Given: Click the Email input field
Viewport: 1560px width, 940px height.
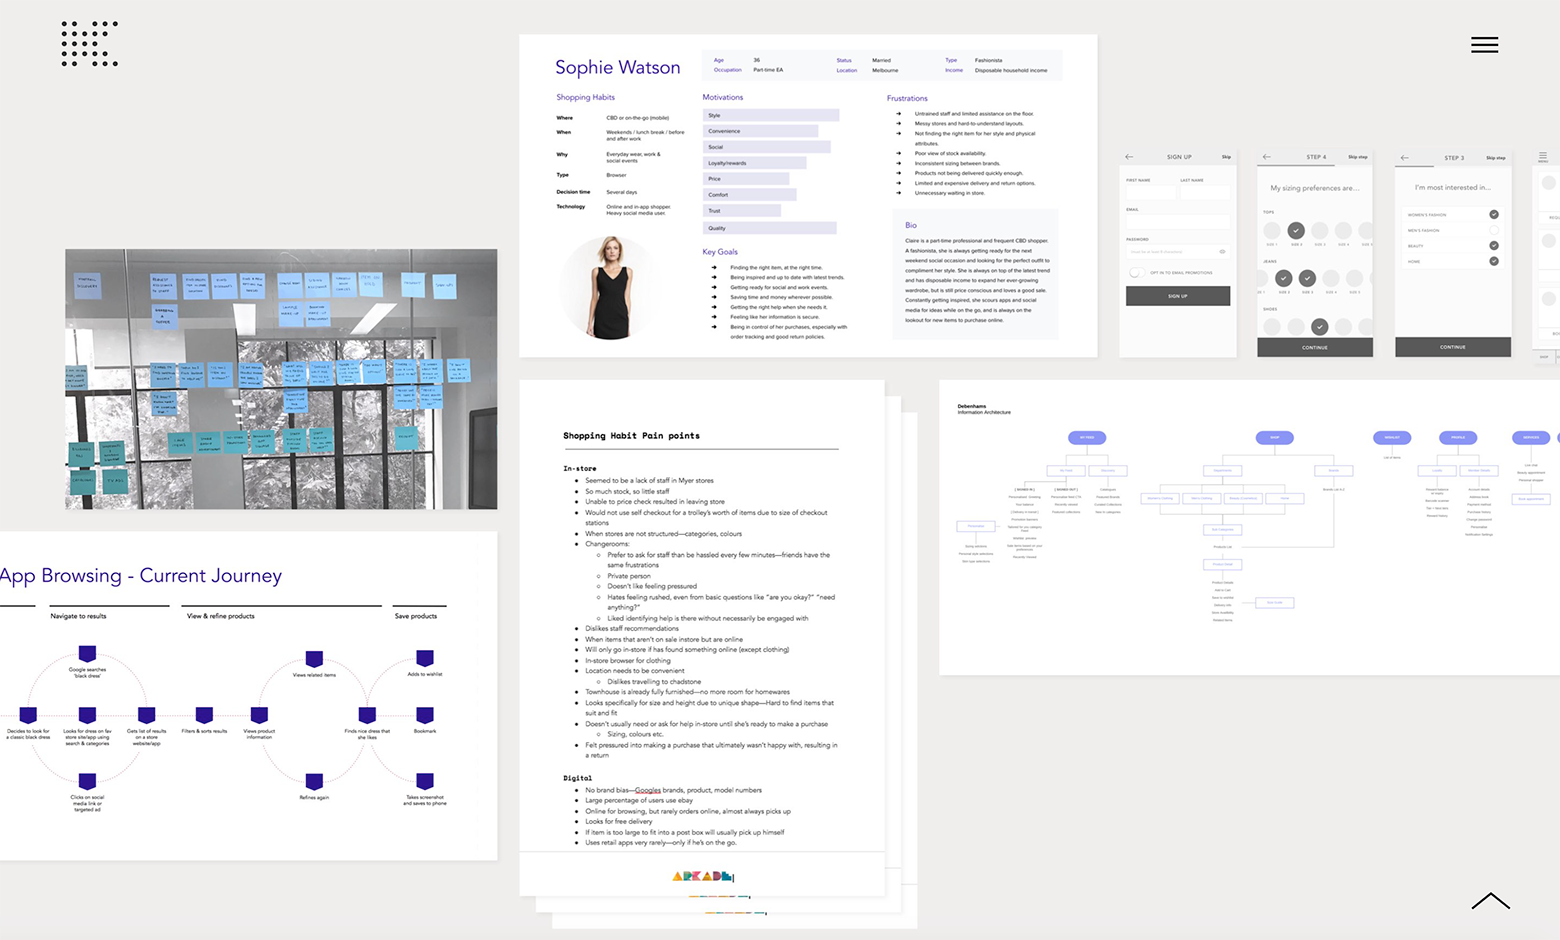Looking at the screenshot, I should [x=1178, y=222].
